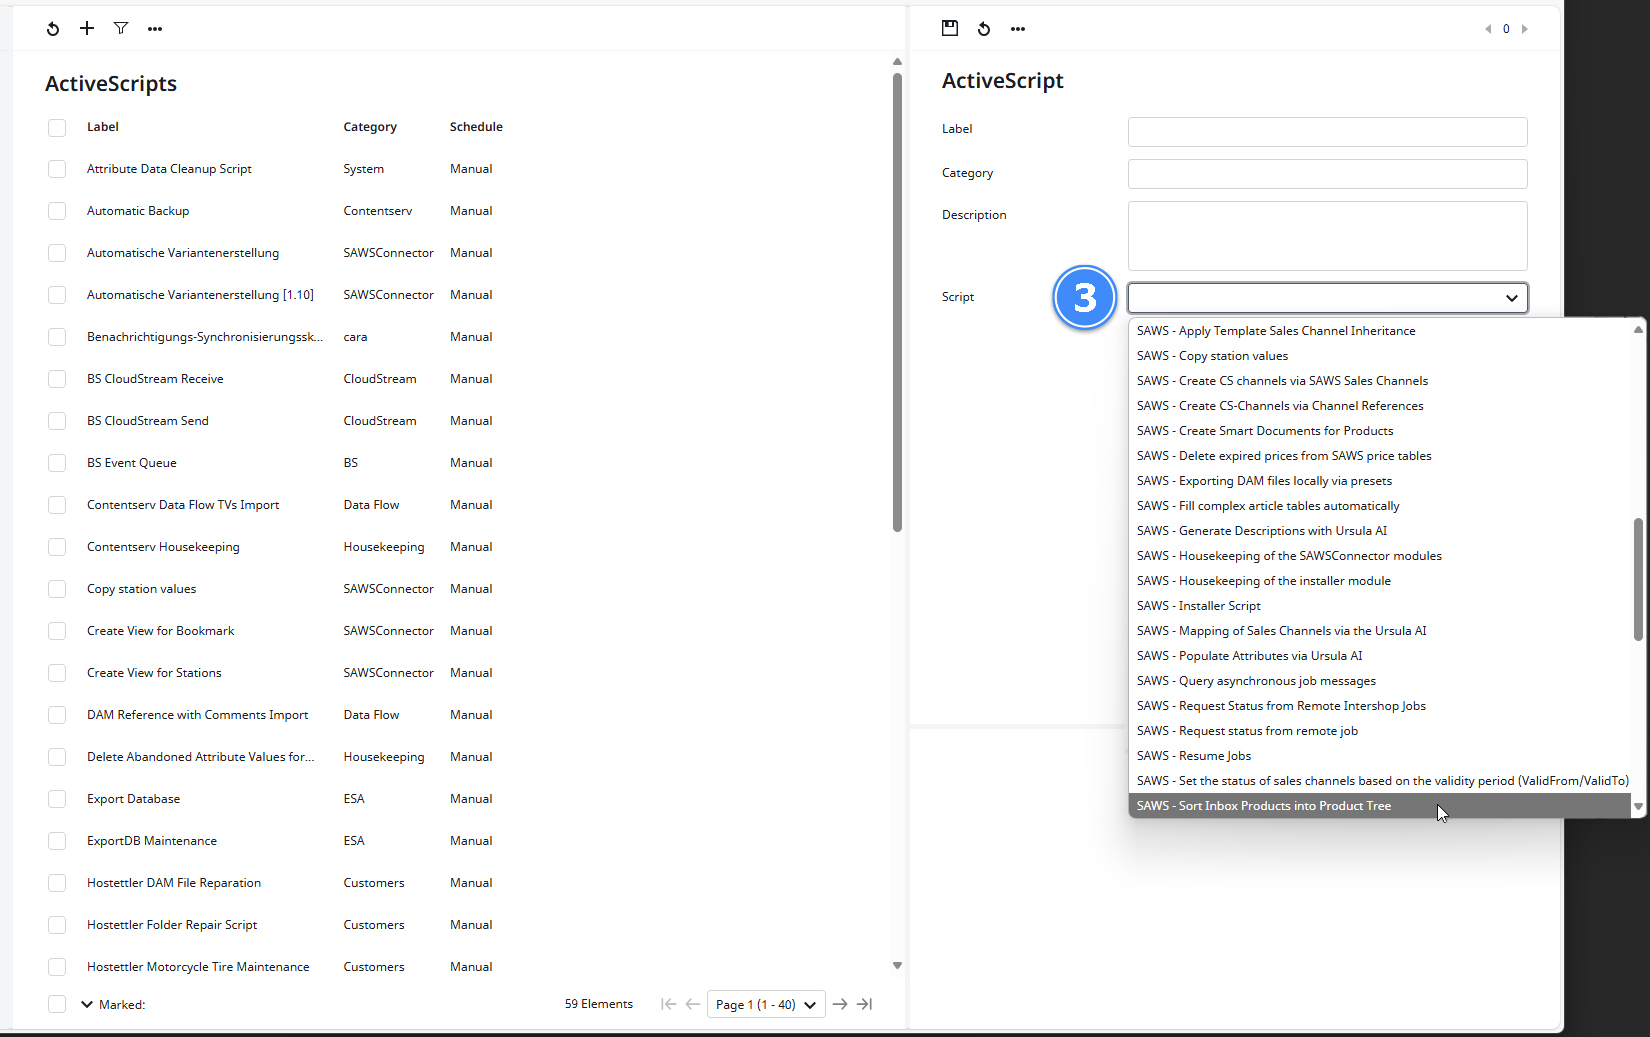Screen dimensions: 1650x1037
Task: Select SAWS - Sort Inbox Products into Product Tree
Action: pos(1380,806)
